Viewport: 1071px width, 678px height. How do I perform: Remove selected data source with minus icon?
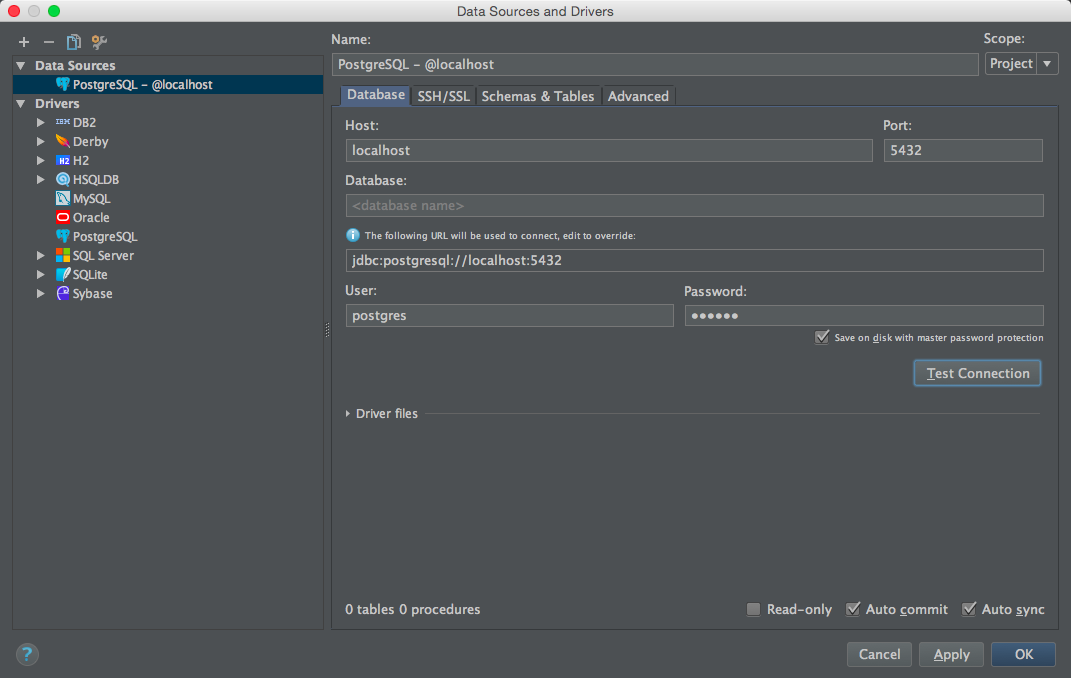[x=48, y=42]
